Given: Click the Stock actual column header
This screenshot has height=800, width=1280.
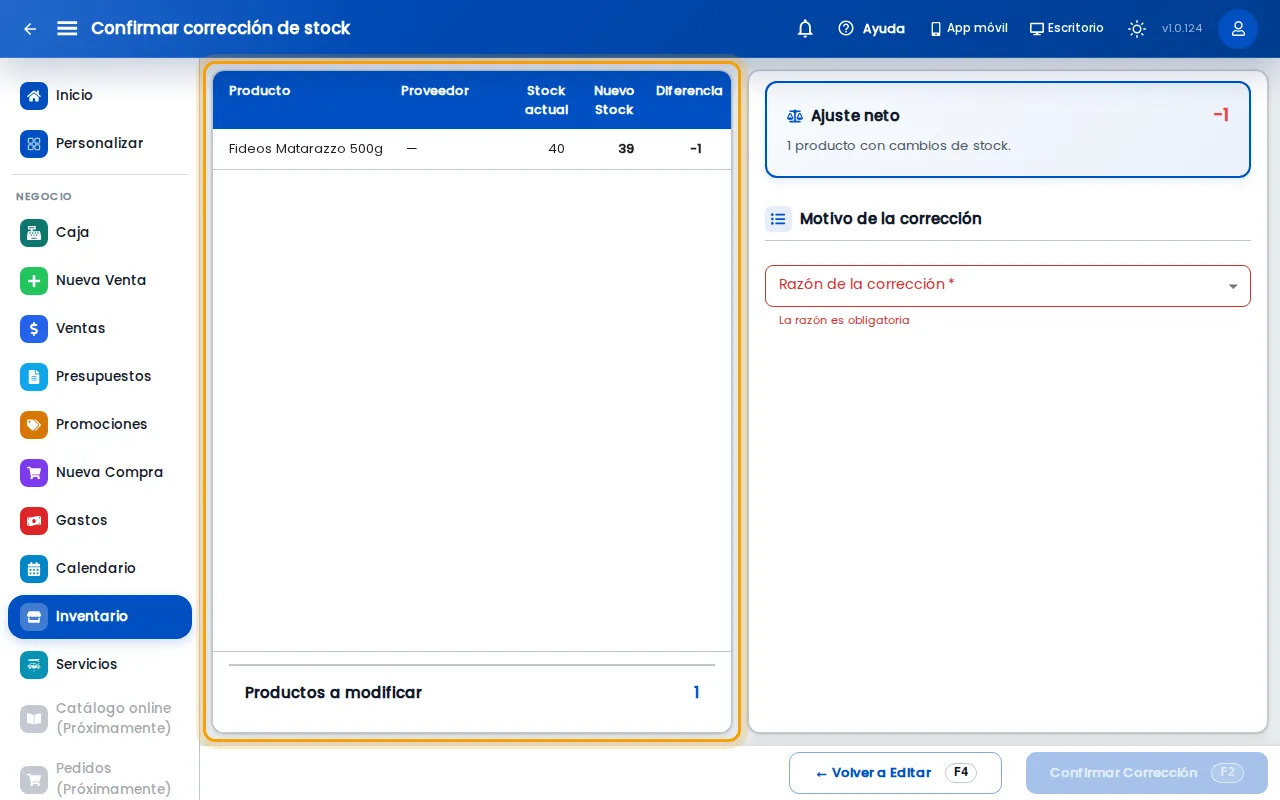Looking at the screenshot, I should [x=546, y=100].
